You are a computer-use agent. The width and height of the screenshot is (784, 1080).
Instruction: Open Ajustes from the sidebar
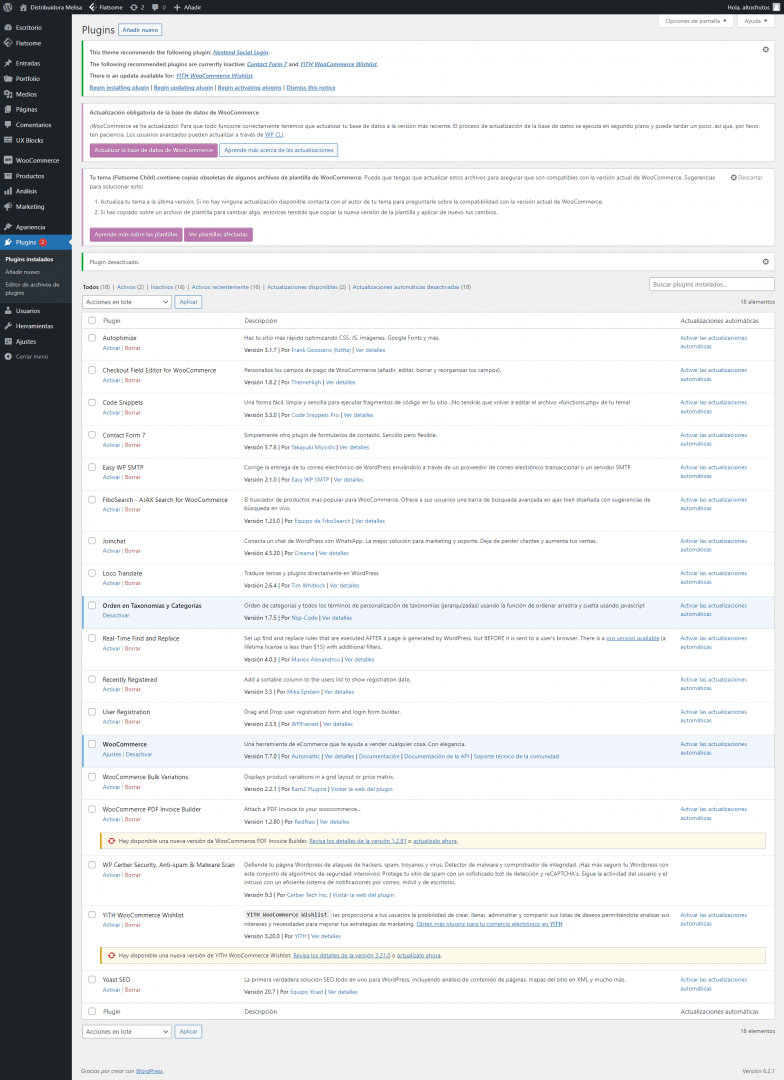click(25, 342)
